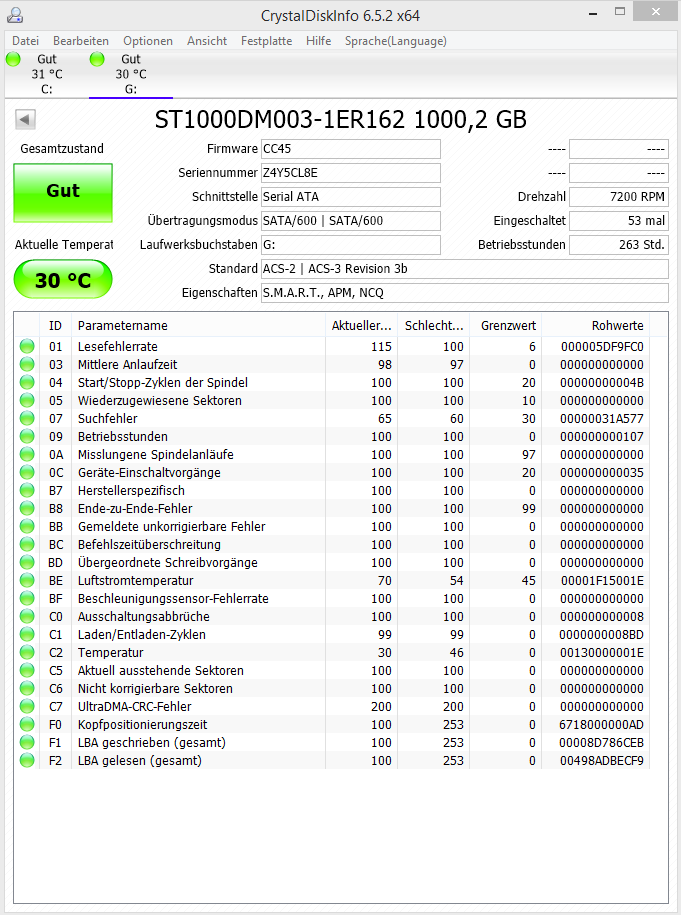Click the Betriebsstunden field 263 Std.
Image resolution: width=681 pixels, height=915 pixels.
click(619, 245)
